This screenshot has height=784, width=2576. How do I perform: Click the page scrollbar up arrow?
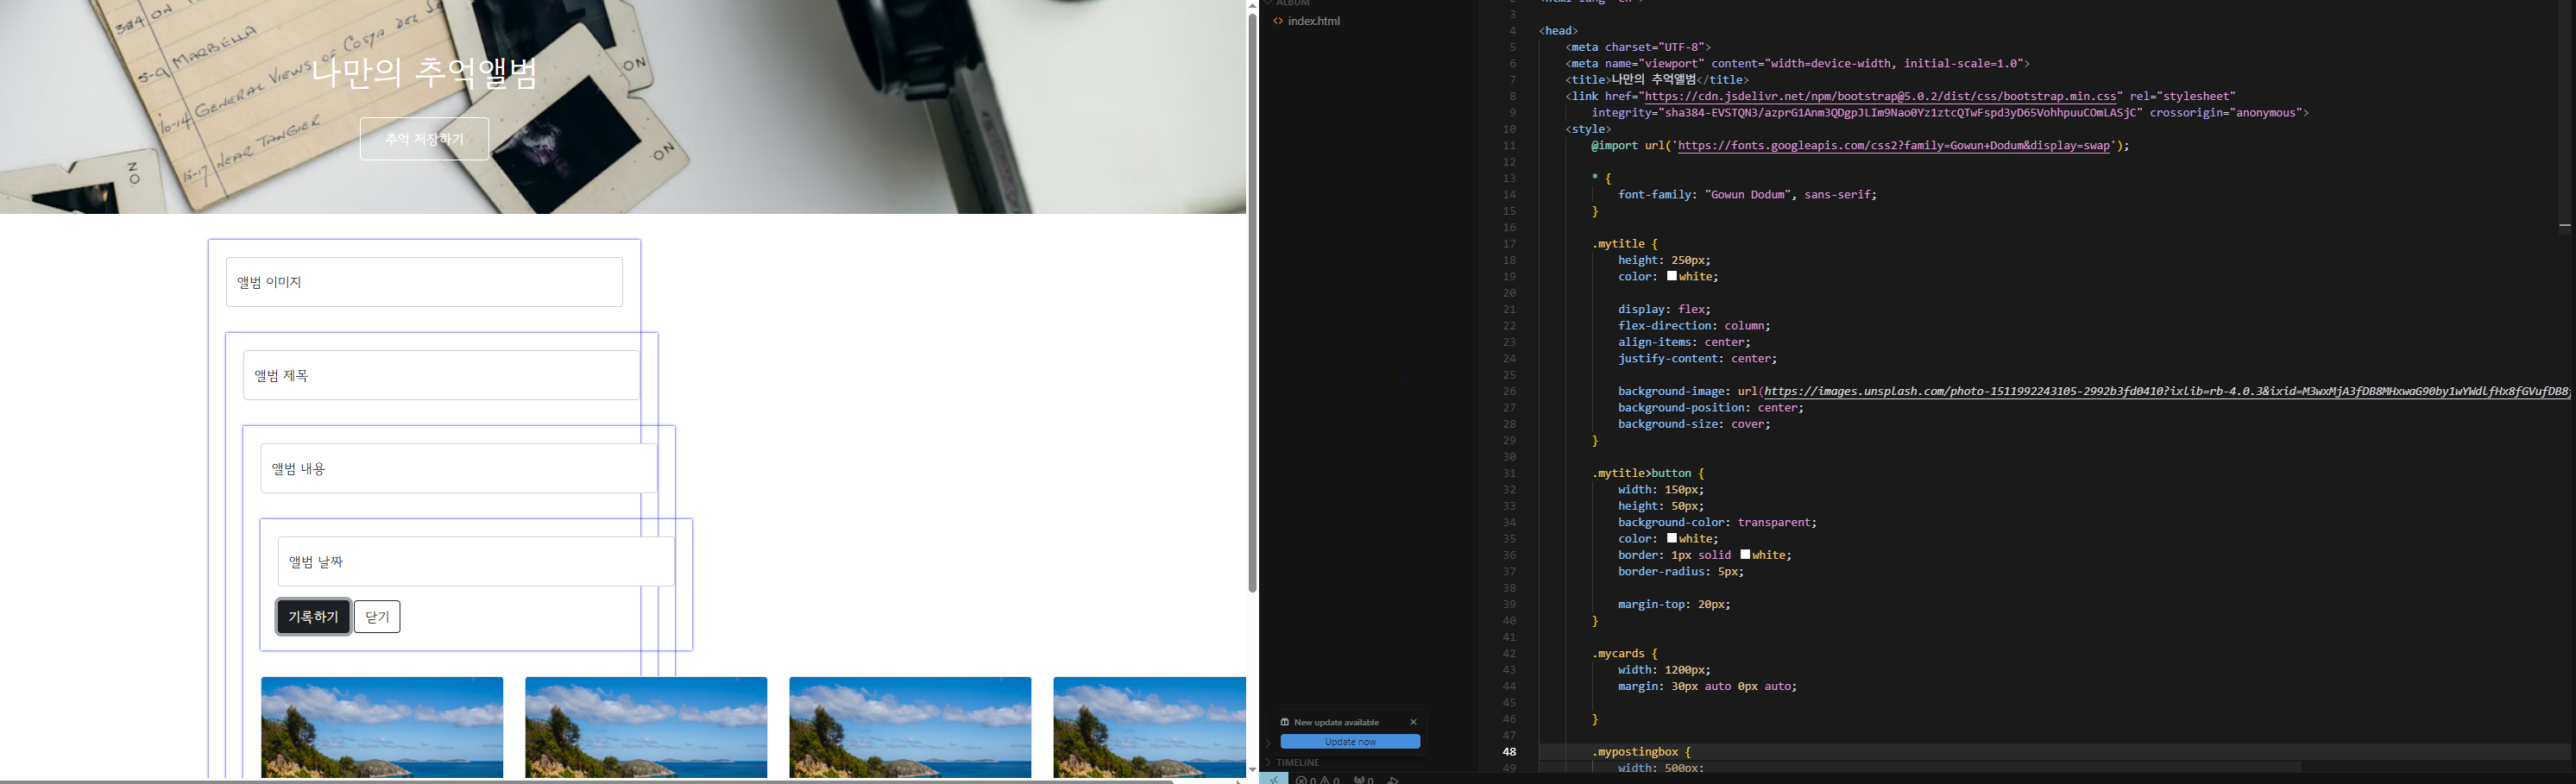click(x=1252, y=6)
